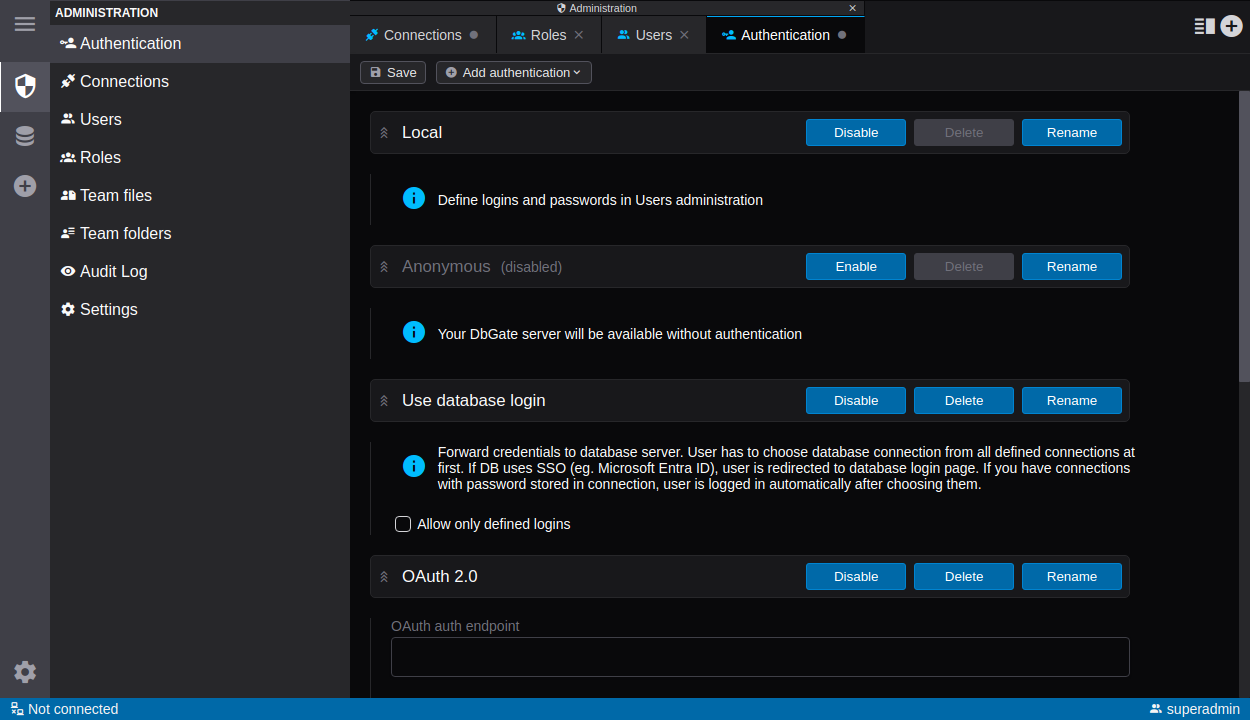Viewport: 1250px width, 720px height.
Task: Open Audit Log in administration menu
Action: 113,271
